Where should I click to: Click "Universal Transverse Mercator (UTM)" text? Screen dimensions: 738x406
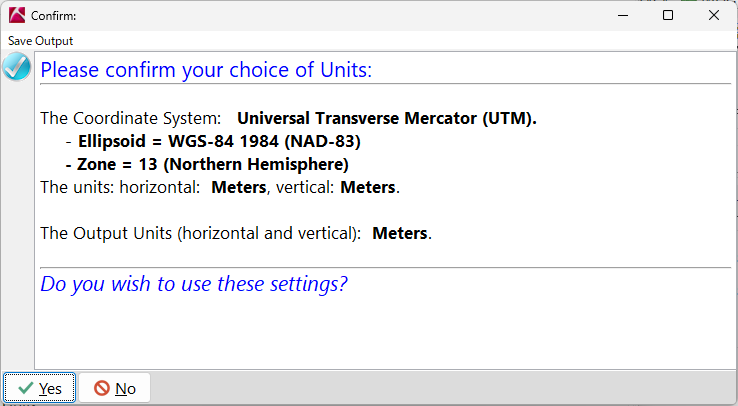click(x=386, y=118)
